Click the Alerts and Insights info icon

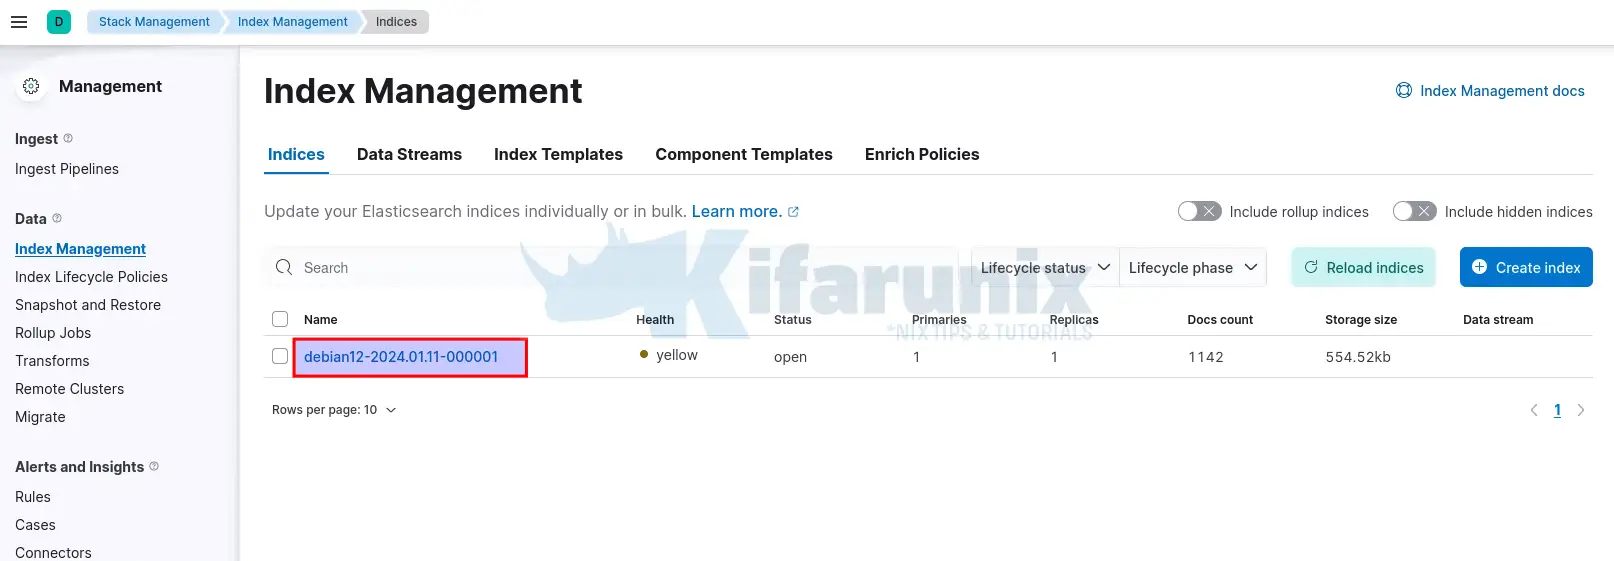pyautogui.click(x=154, y=466)
